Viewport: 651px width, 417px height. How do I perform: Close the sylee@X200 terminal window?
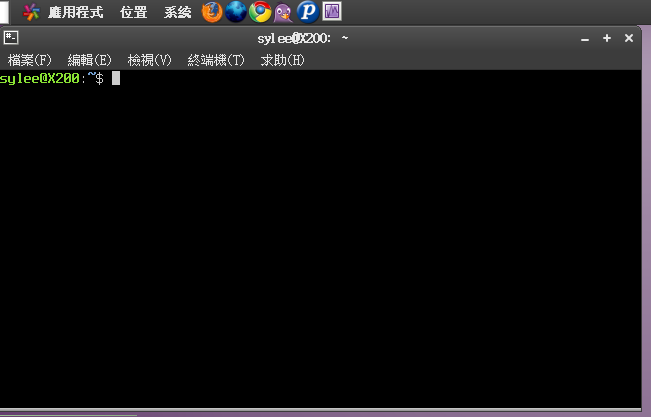click(629, 38)
